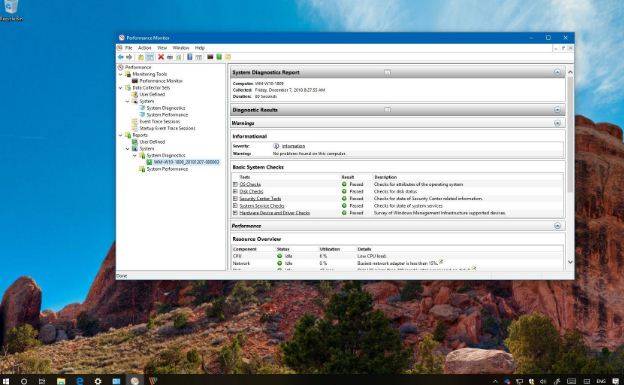The image size is (624, 385).
Task: Open the Security Center Tests link
Action: (x=260, y=198)
